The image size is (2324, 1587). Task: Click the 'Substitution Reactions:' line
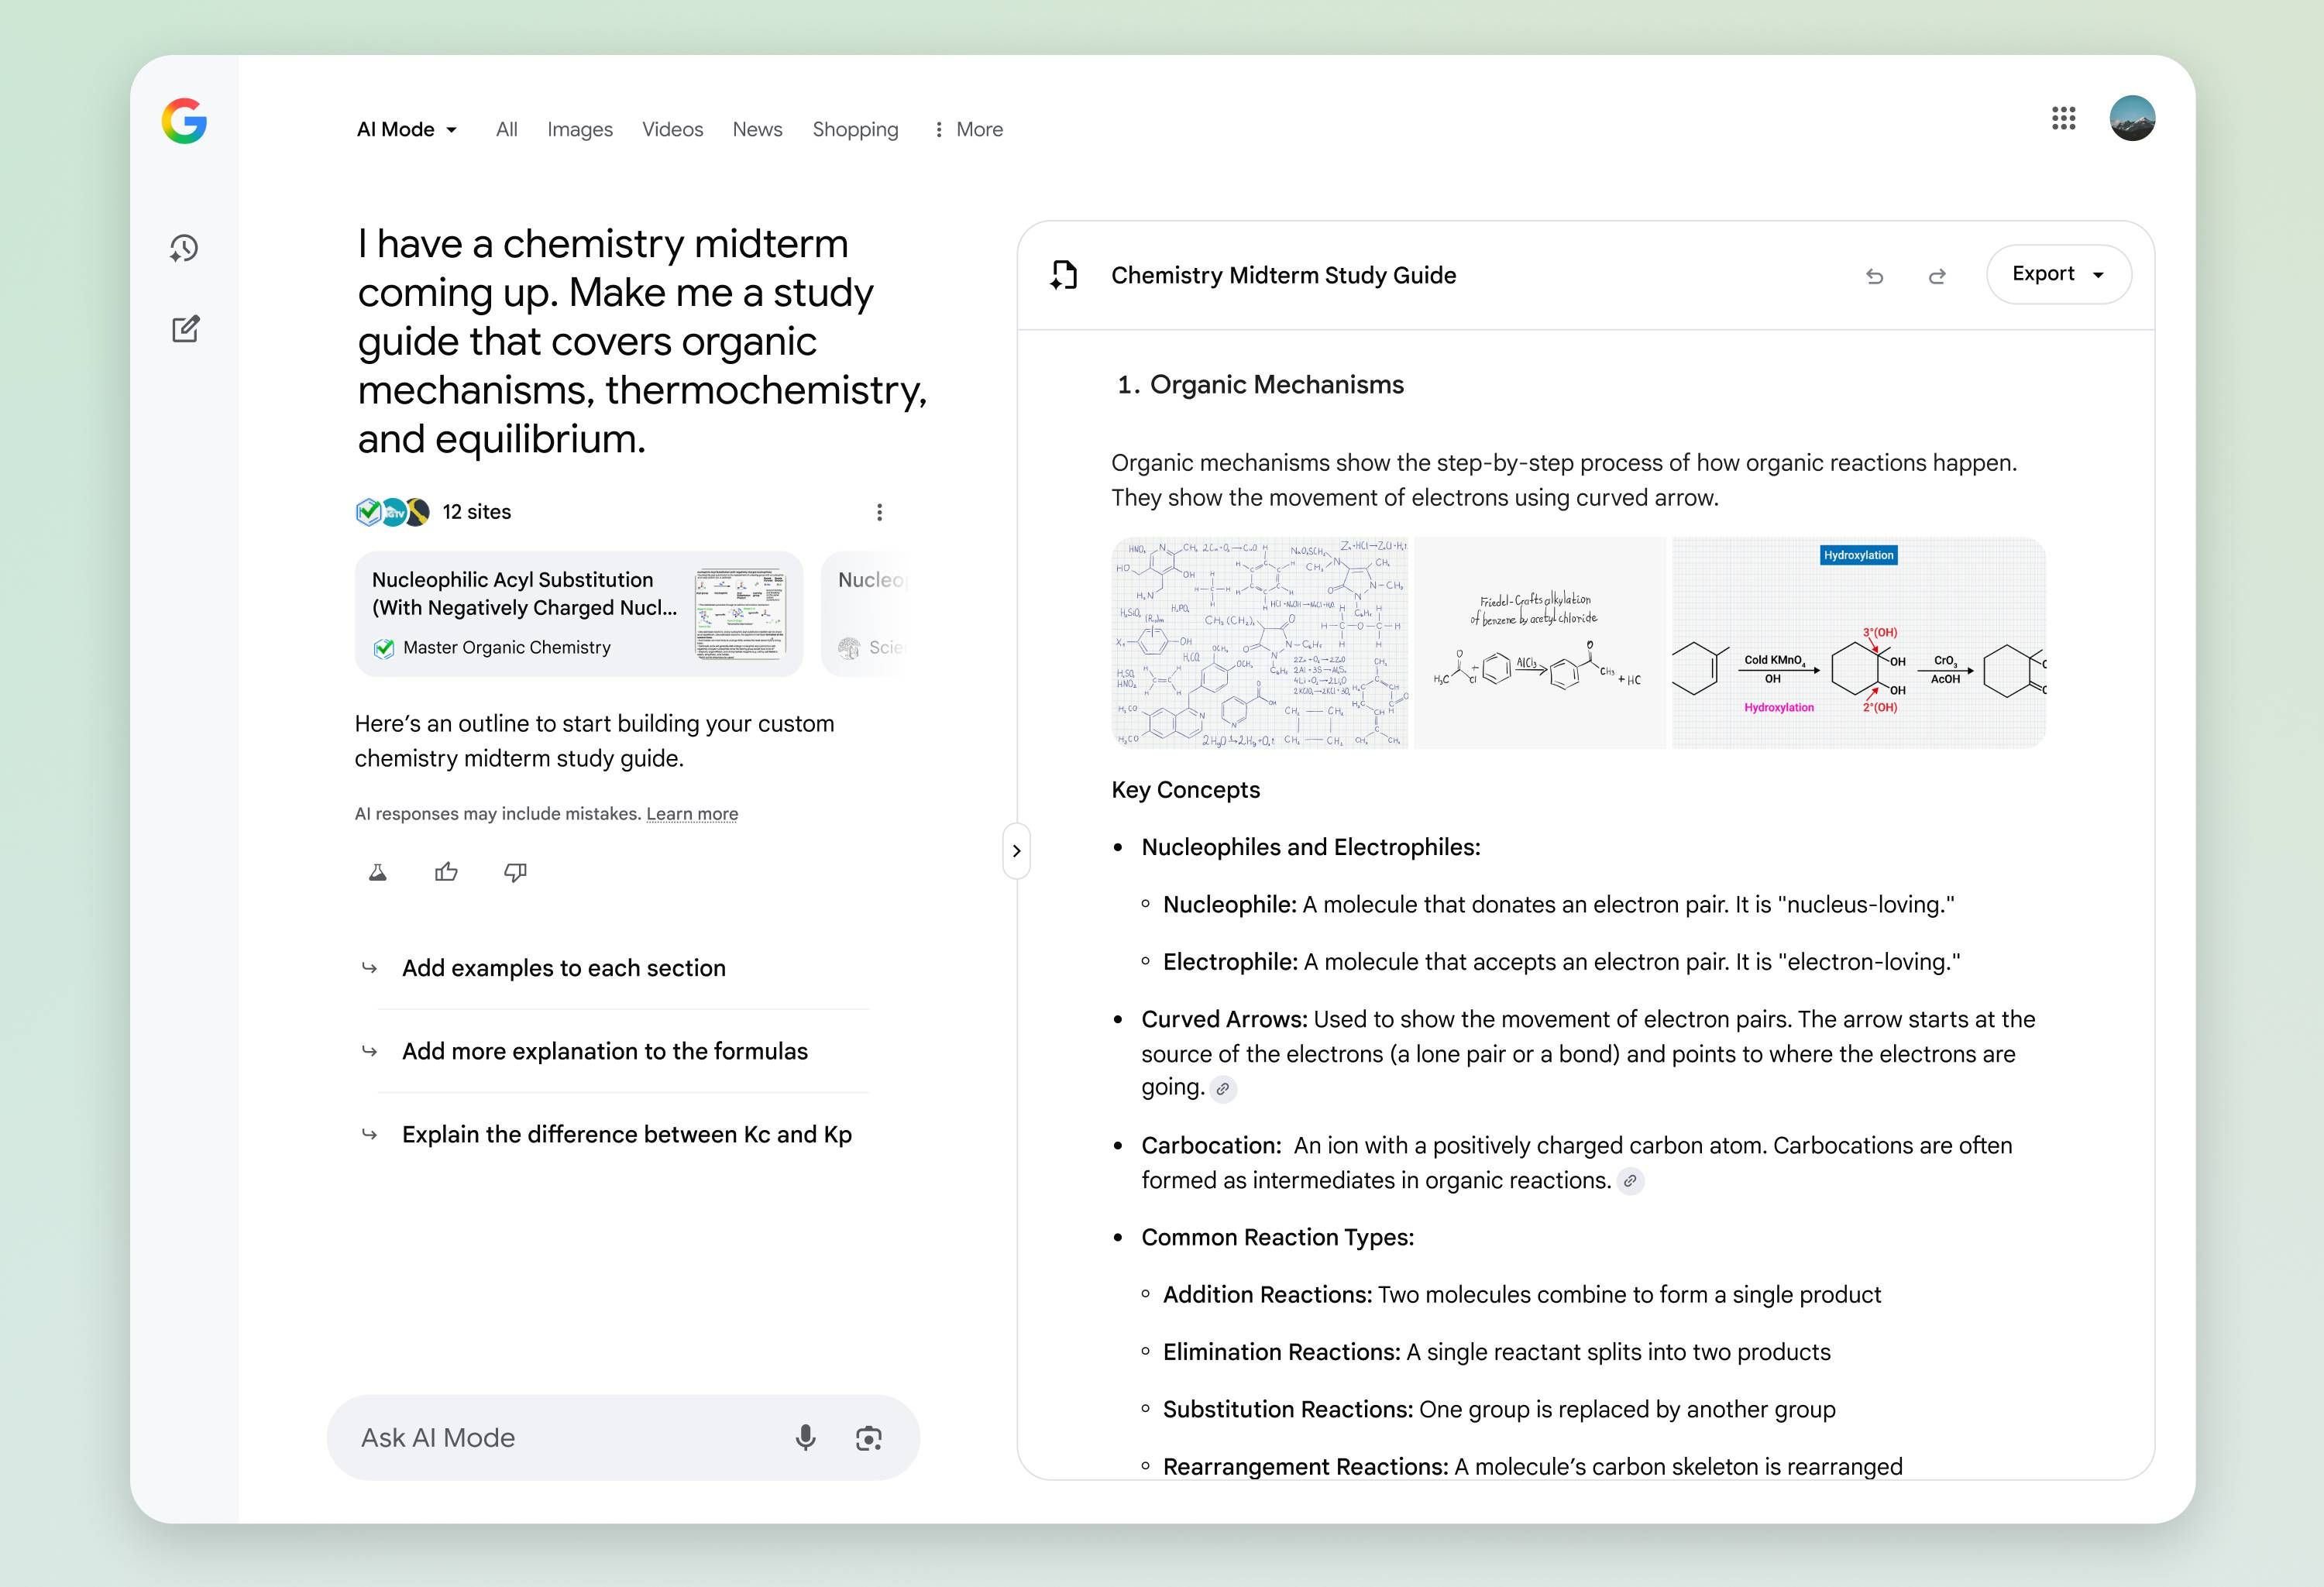pyautogui.click(x=1499, y=1409)
